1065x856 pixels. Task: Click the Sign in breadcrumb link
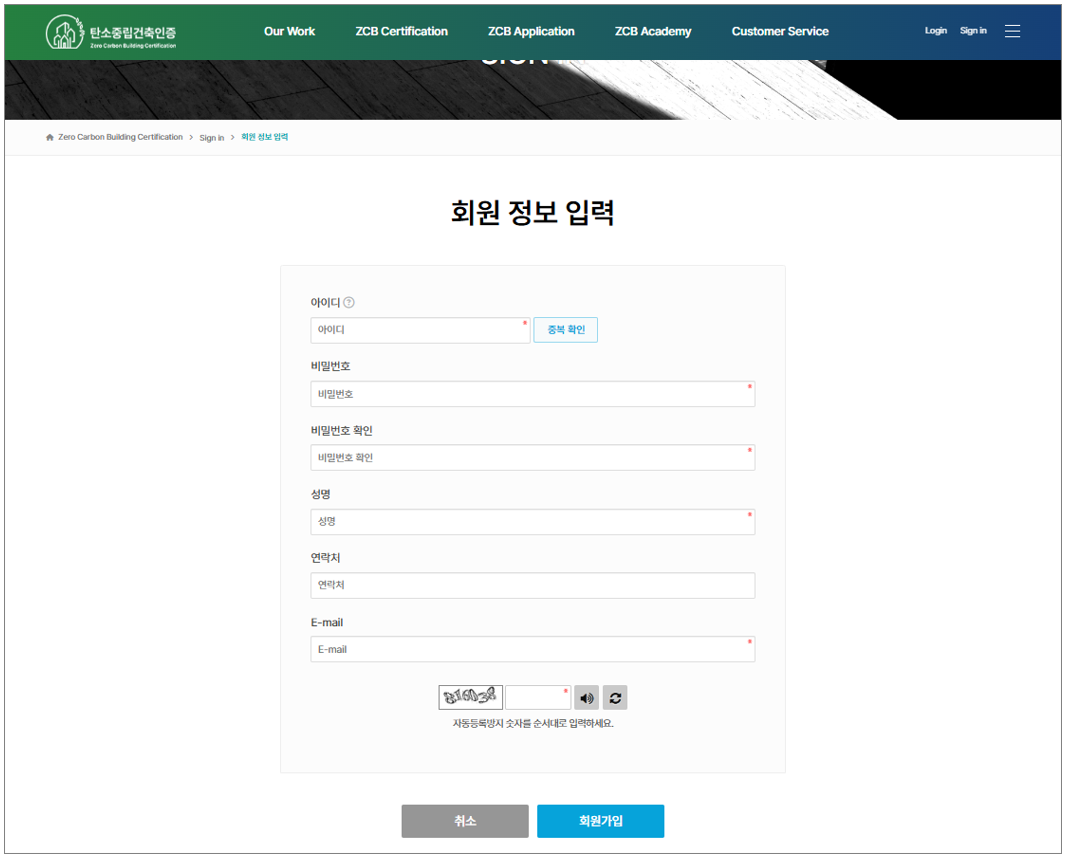(211, 138)
